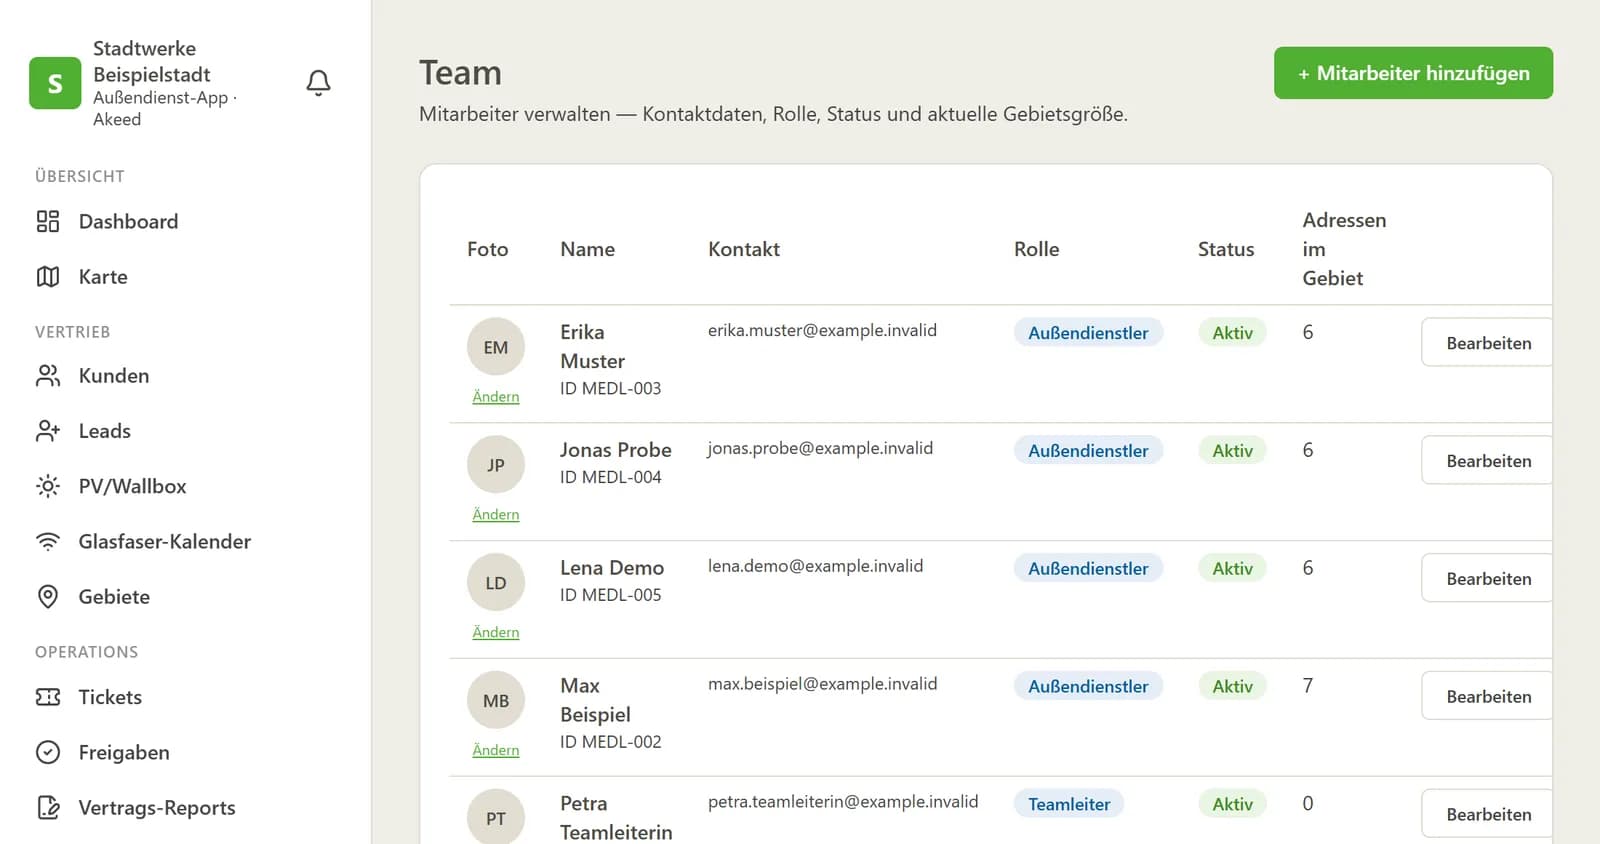Image resolution: width=1600 pixels, height=844 pixels.
Task: Click Ändern under LD avatar
Action: (496, 633)
